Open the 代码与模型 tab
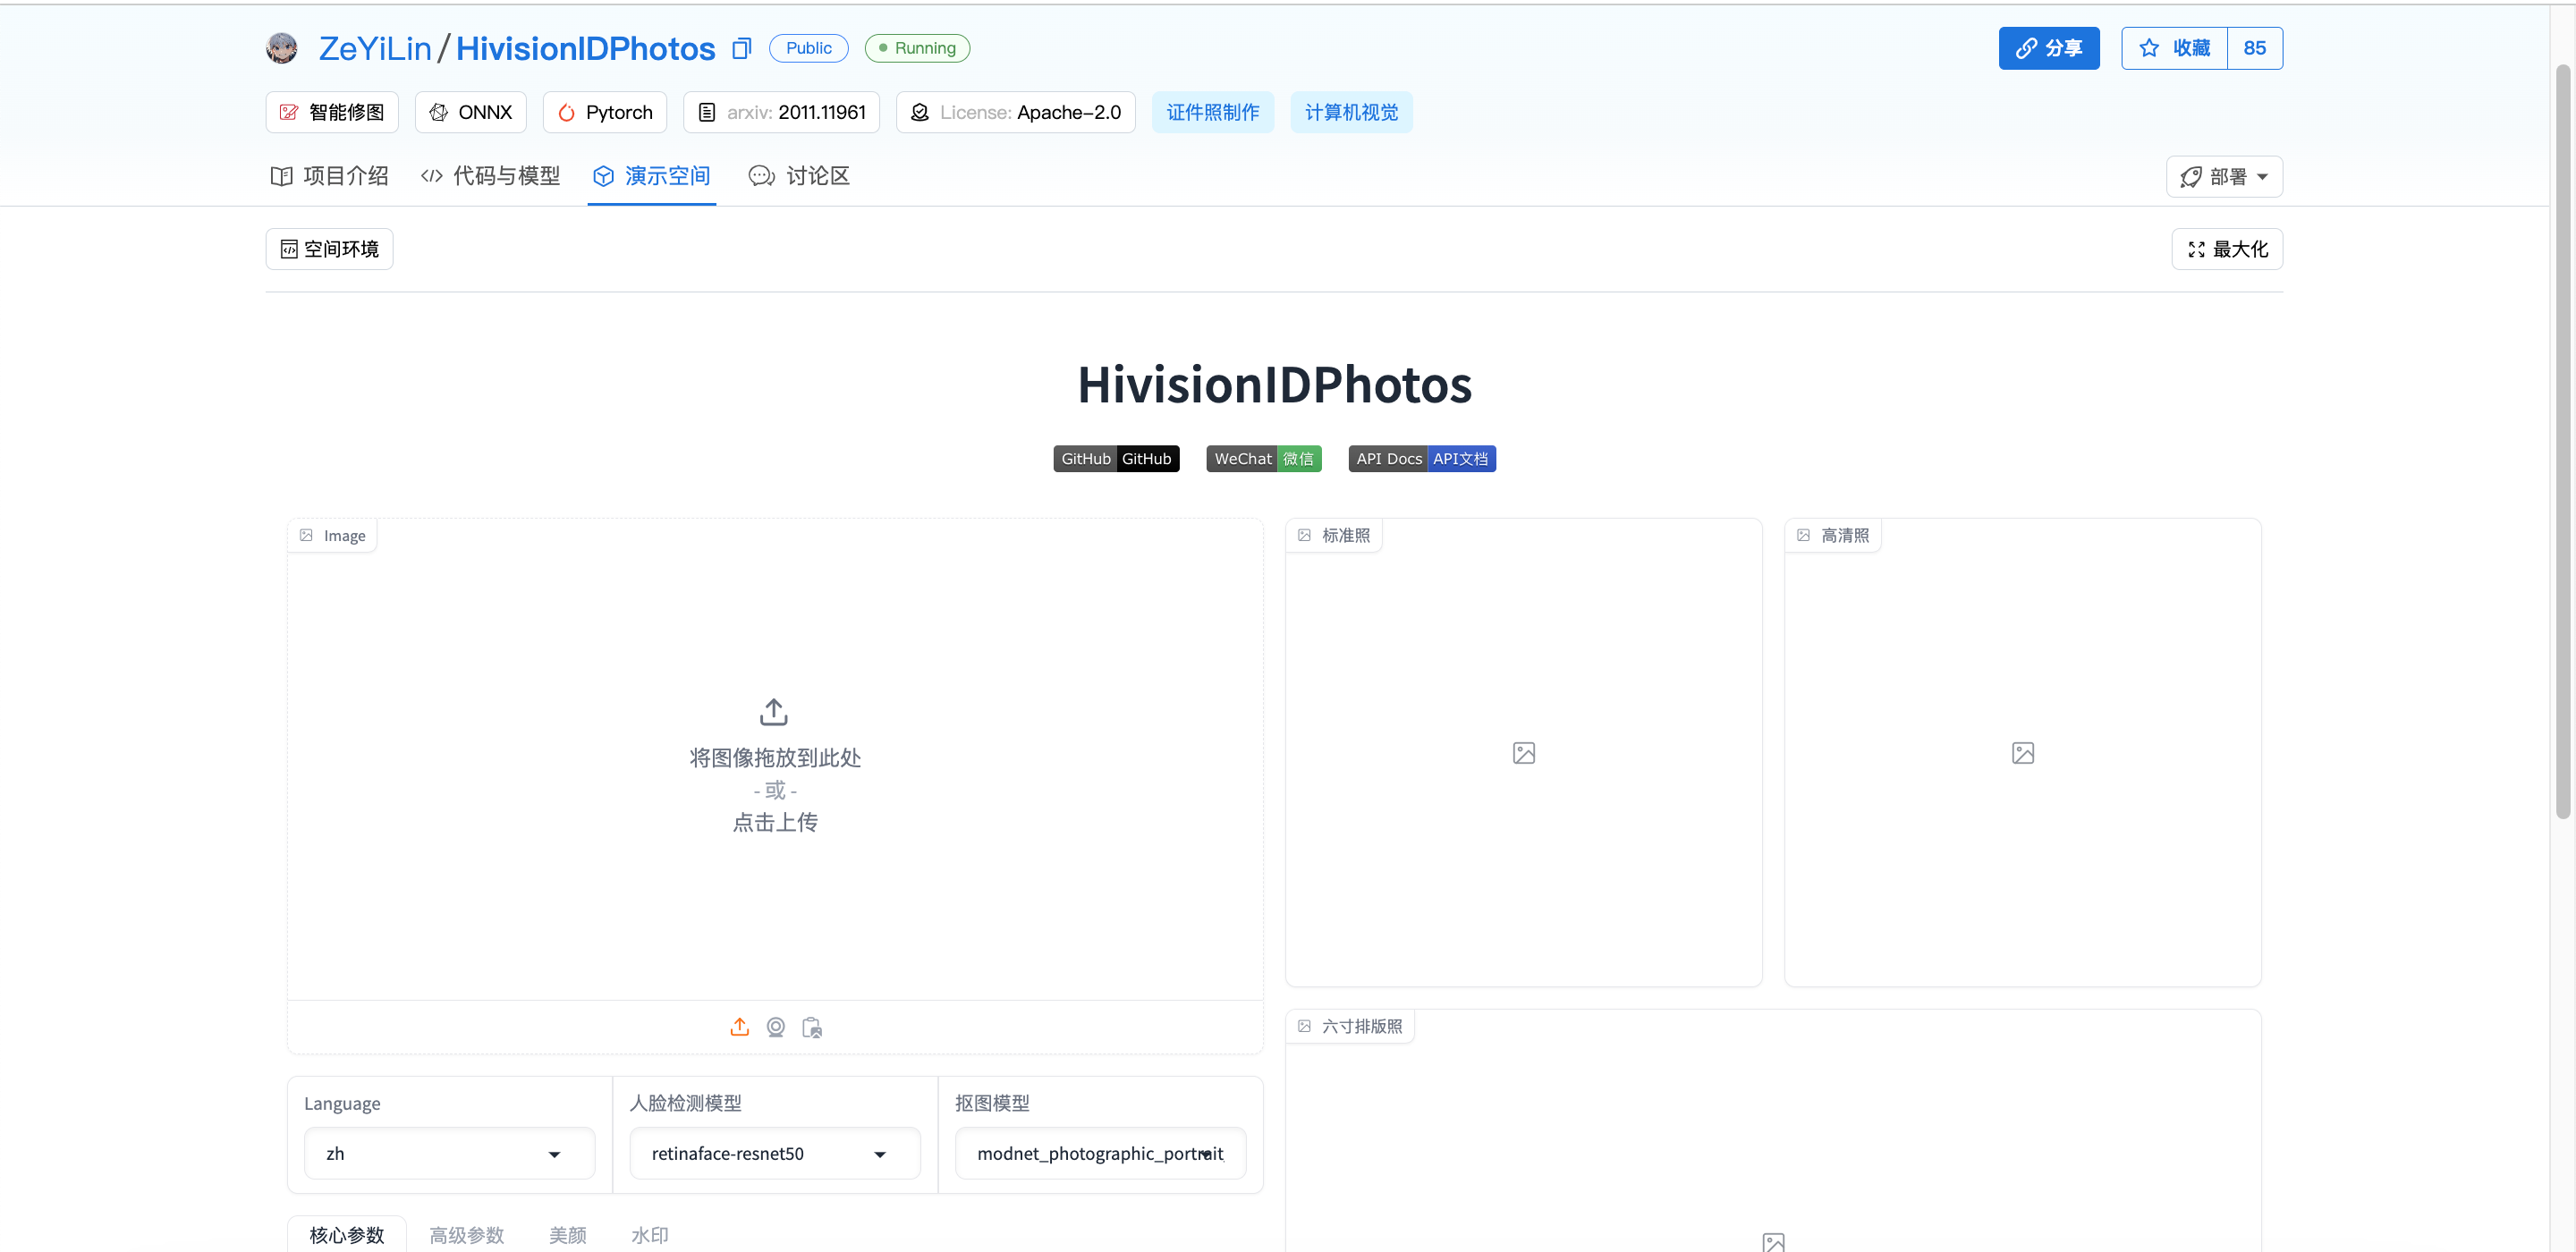 click(x=490, y=176)
